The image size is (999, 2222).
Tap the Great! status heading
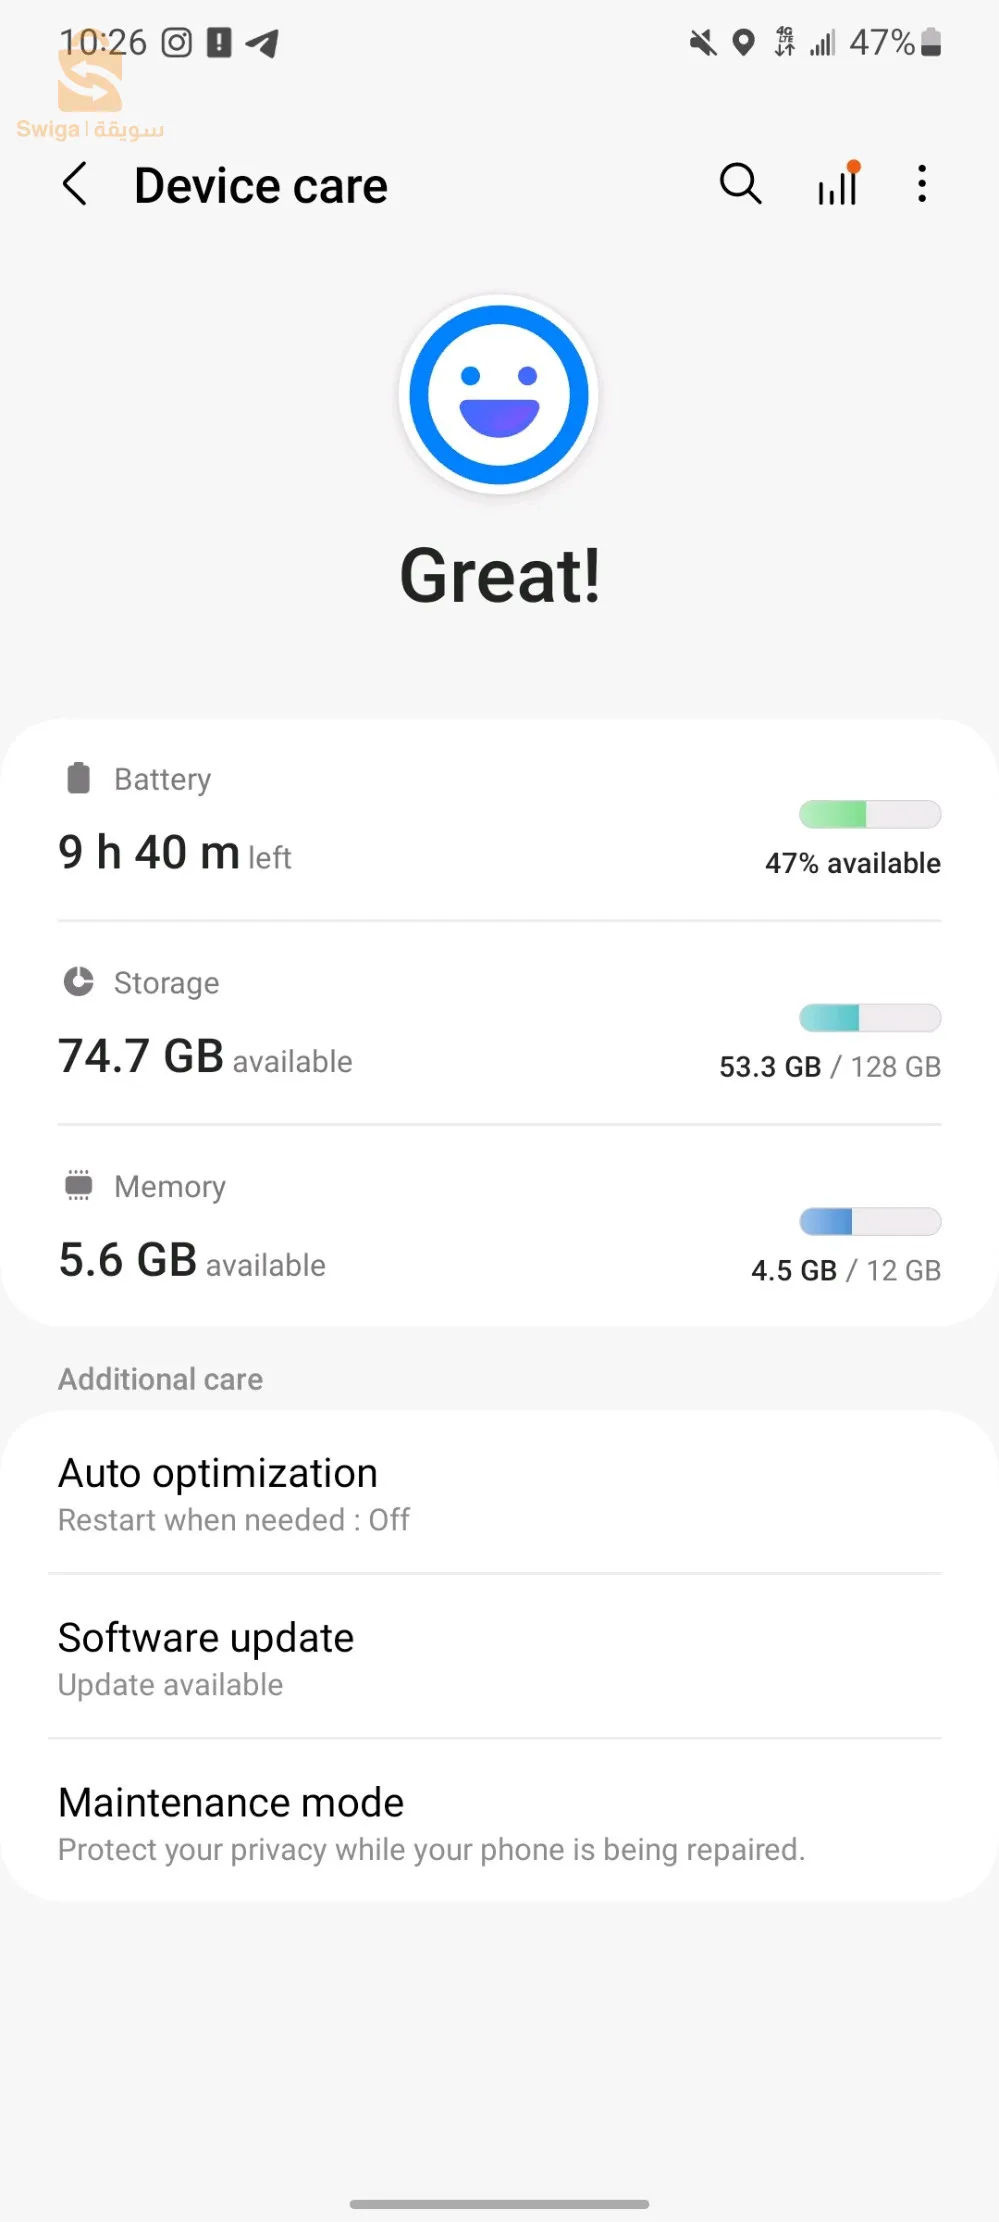tap(500, 576)
